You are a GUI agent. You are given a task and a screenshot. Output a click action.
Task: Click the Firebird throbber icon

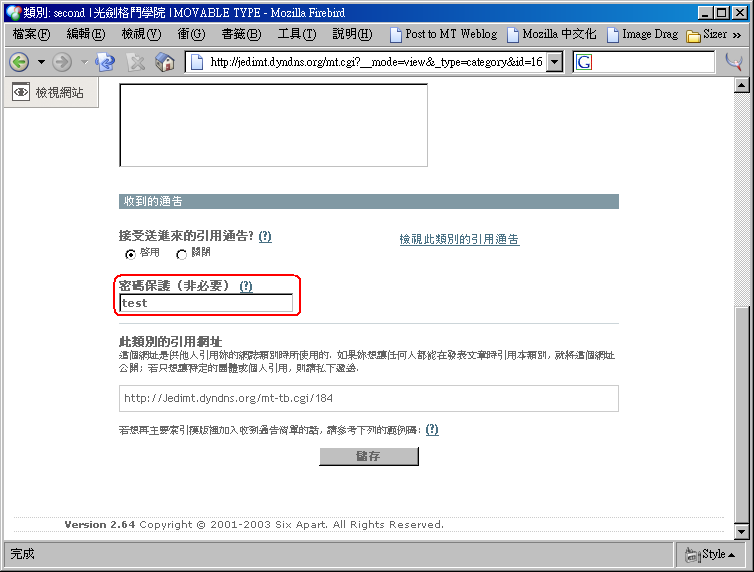coord(734,62)
